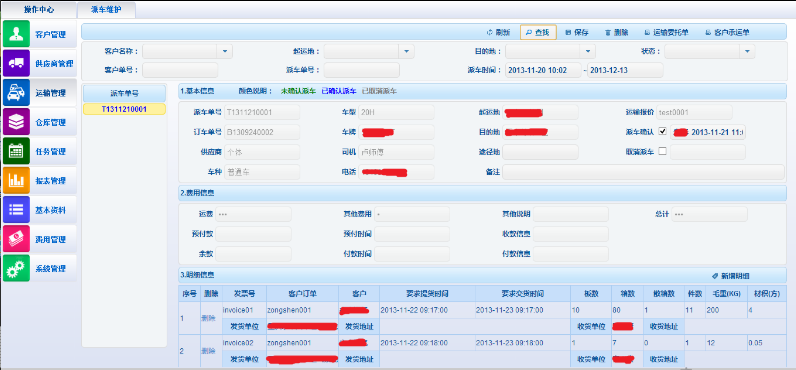
Task: Open the 起运地 filter dropdown
Action: (x=406, y=51)
